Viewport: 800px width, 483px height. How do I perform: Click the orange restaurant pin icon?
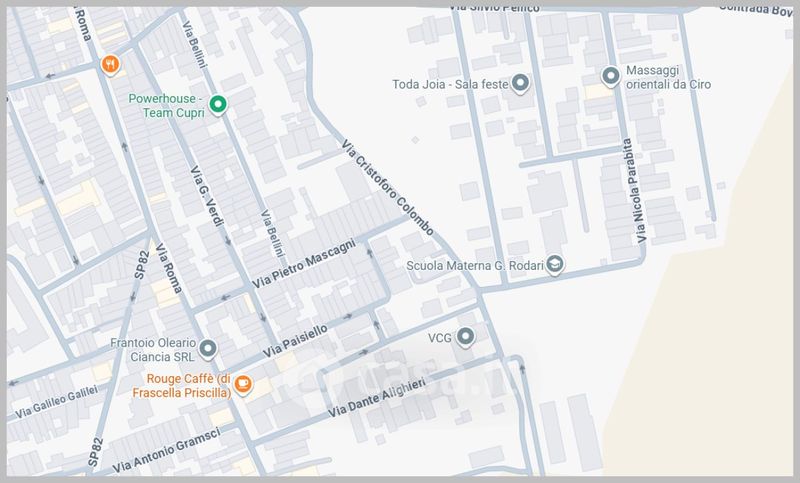(112, 64)
